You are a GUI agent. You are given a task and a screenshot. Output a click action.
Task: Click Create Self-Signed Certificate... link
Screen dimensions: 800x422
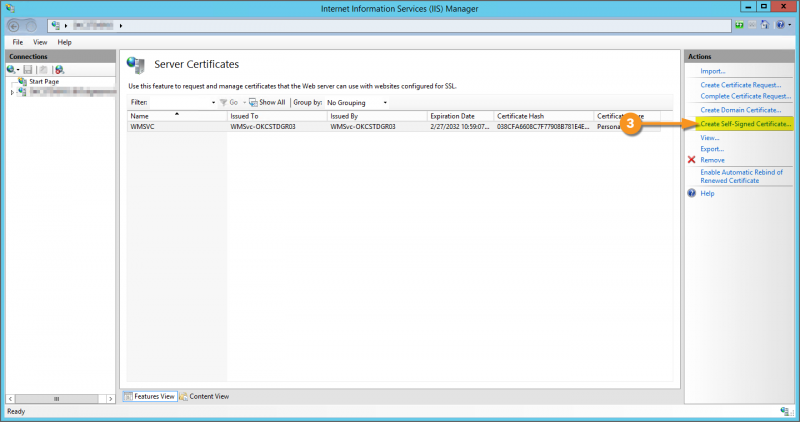745,124
